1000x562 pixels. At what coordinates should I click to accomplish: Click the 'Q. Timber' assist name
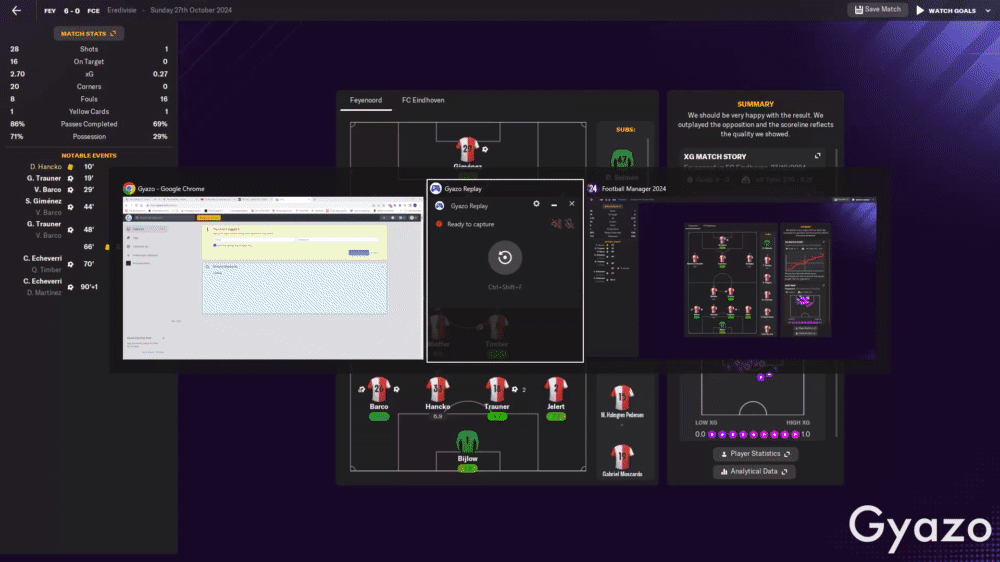(47, 270)
